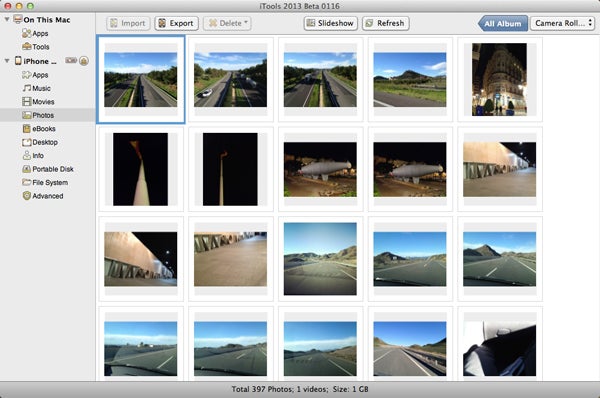Select the wide lamp post night photo
The image size is (600, 398).
pos(140,169)
